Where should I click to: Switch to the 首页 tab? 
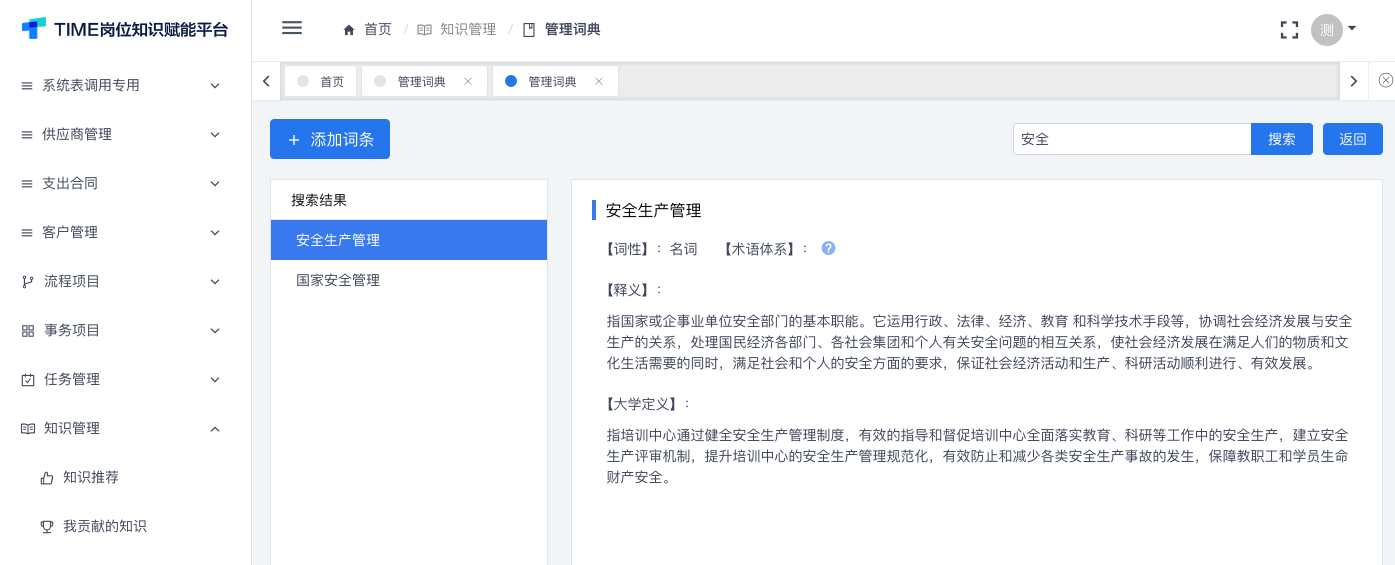click(x=320, y=81)
